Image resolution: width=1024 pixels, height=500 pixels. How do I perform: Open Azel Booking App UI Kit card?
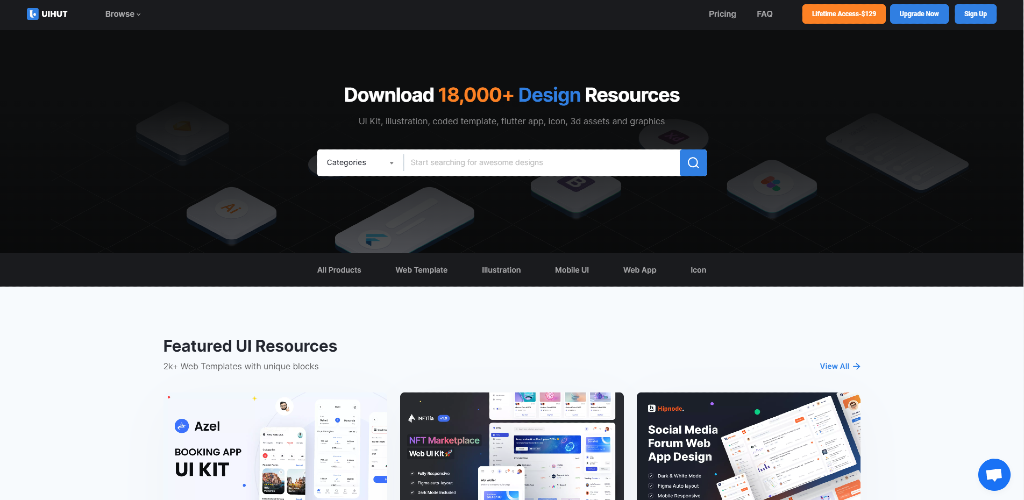(x=275, y=446)
